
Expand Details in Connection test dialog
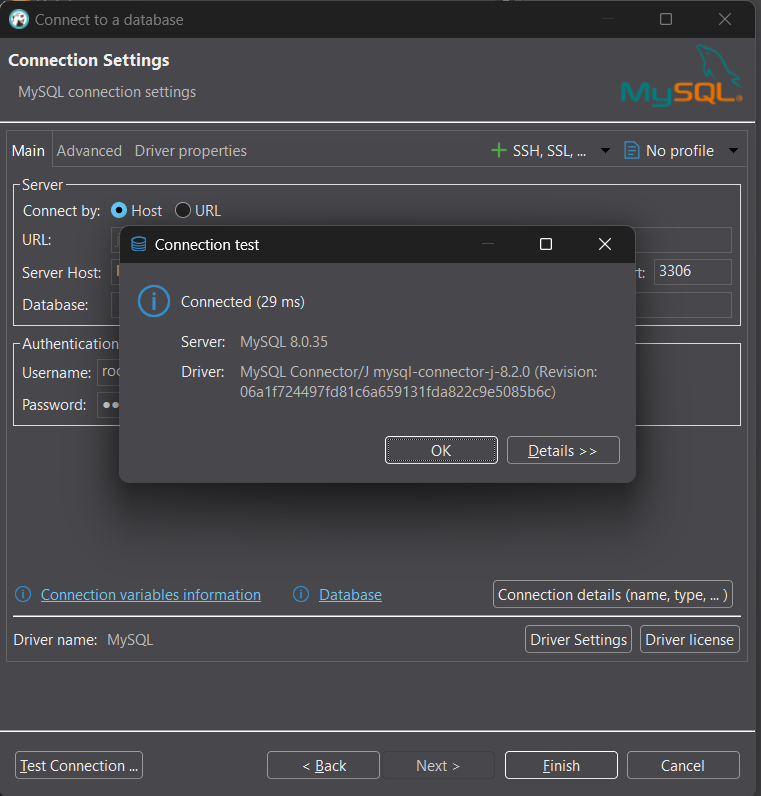tap(563, 450)
